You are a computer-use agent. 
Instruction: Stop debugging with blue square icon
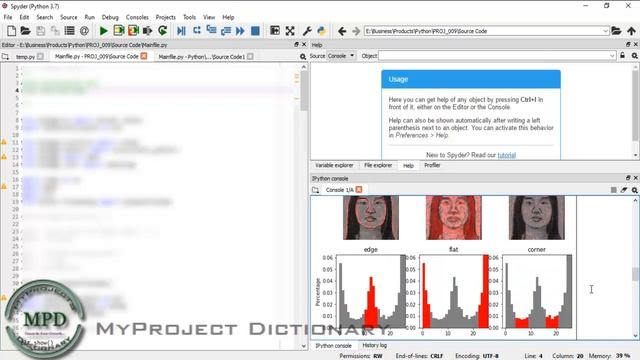click(255, 31)
